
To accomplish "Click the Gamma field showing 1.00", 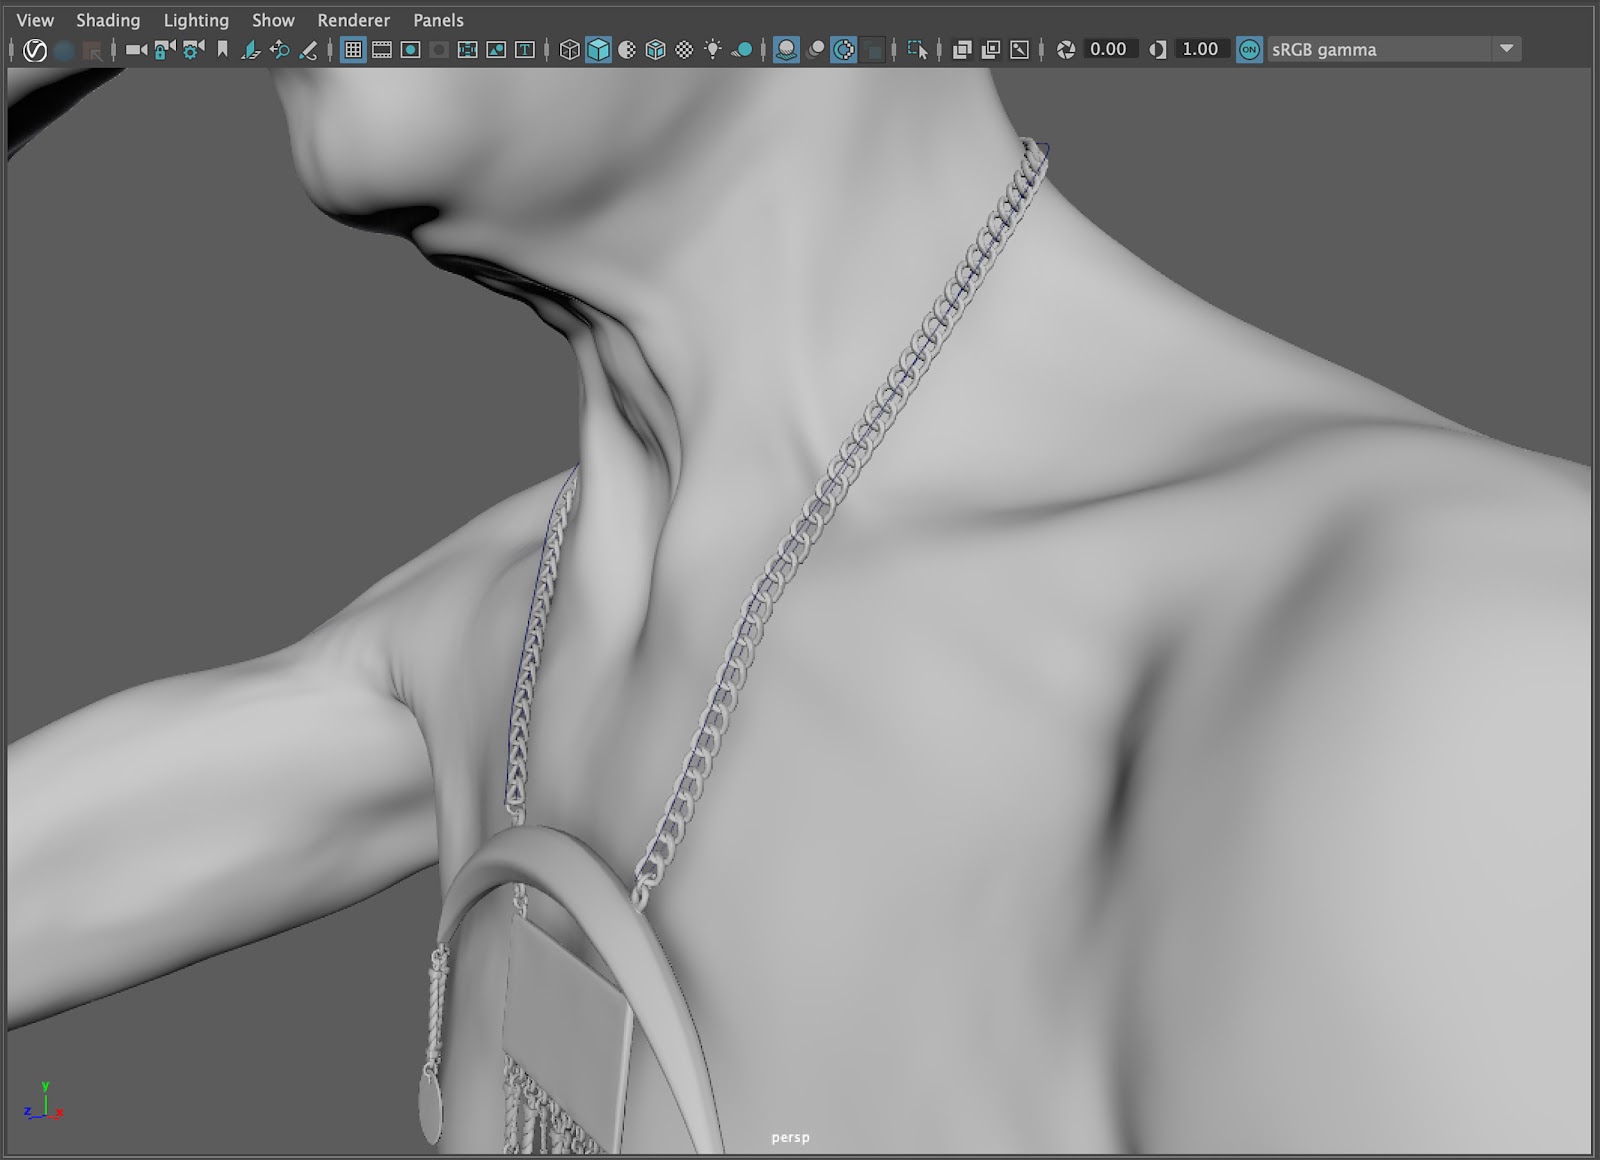I will point(1200,49).
